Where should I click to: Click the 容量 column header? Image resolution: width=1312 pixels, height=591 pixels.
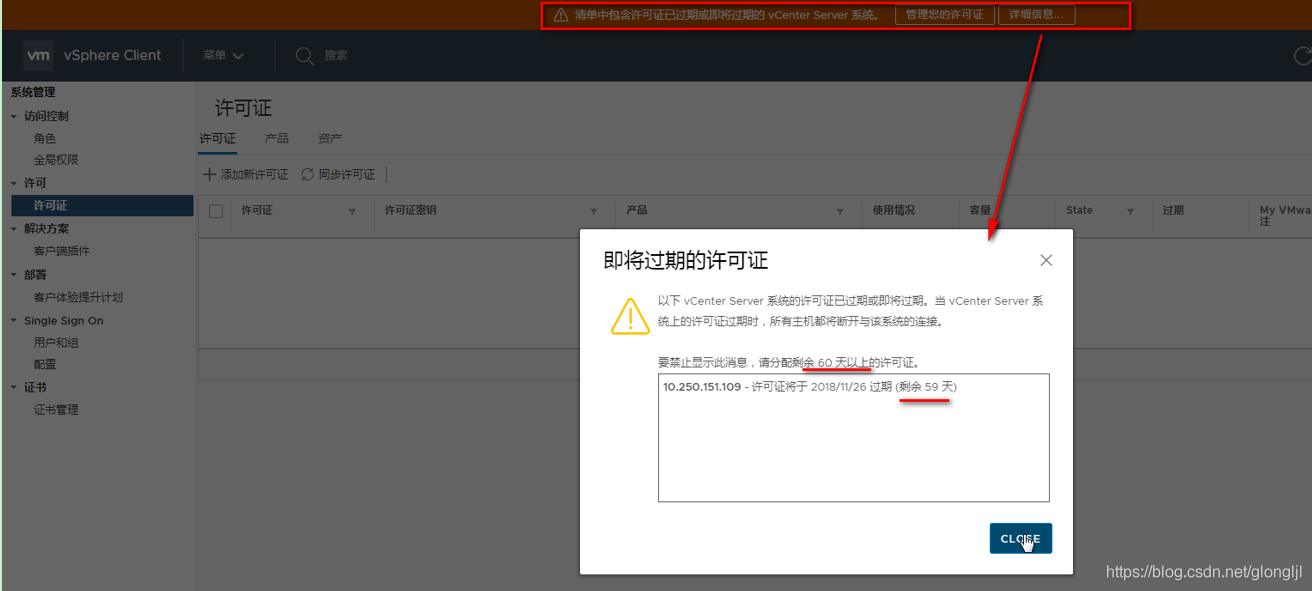[x=980, y=211]
